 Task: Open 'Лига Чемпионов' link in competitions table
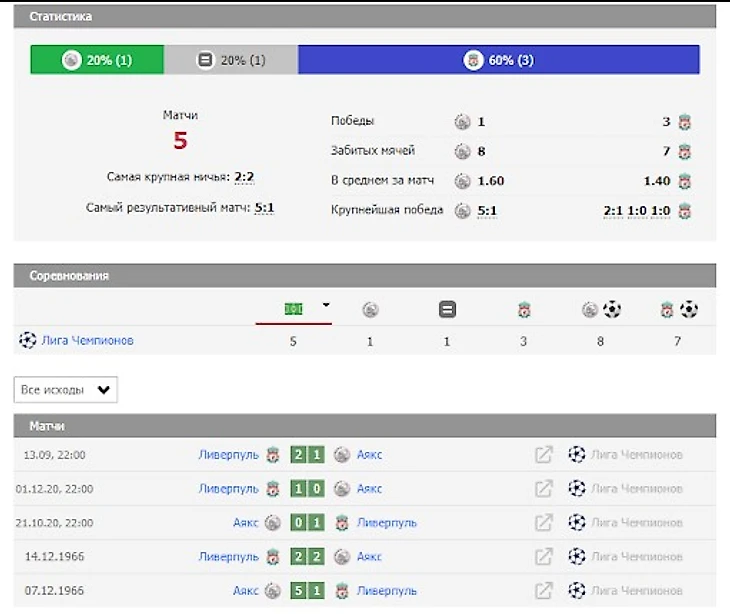click(87, 340)
